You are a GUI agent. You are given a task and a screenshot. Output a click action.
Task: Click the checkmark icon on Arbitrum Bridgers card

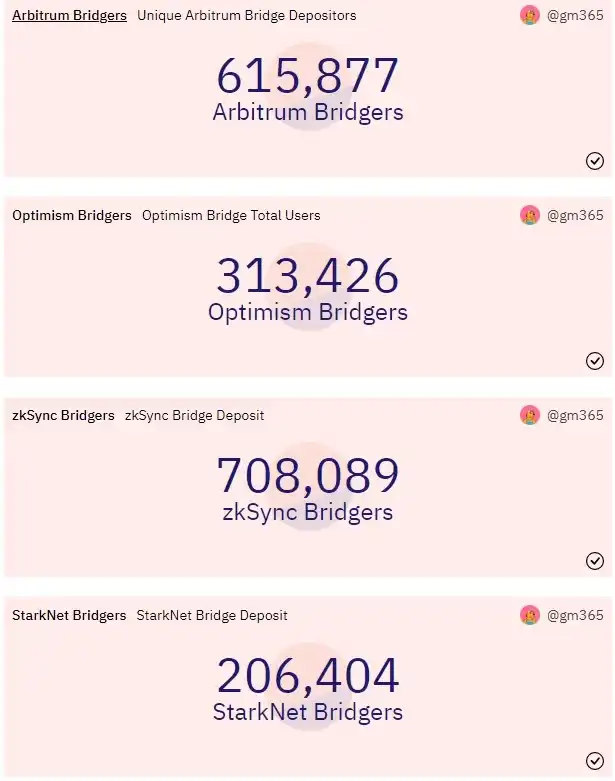tap(595, 161)
